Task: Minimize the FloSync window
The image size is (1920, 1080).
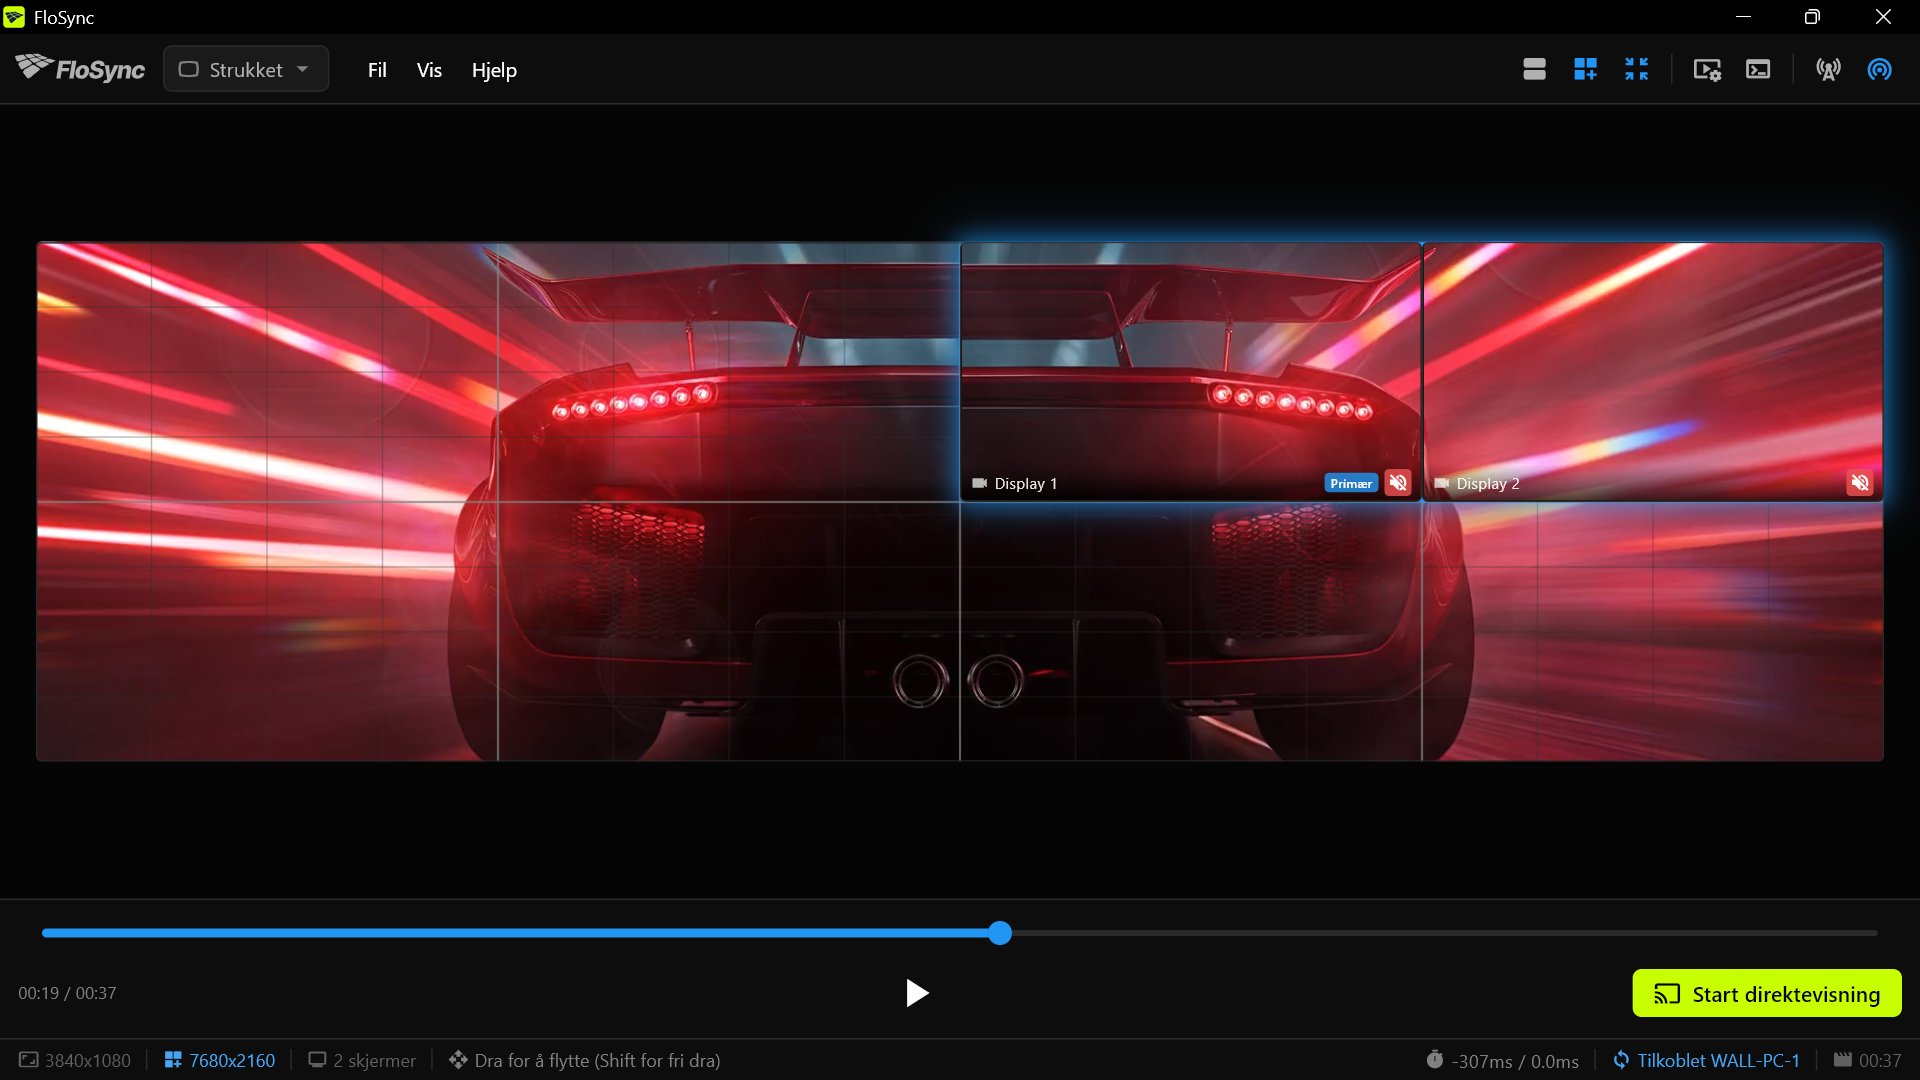Action: click(1743, 17)
